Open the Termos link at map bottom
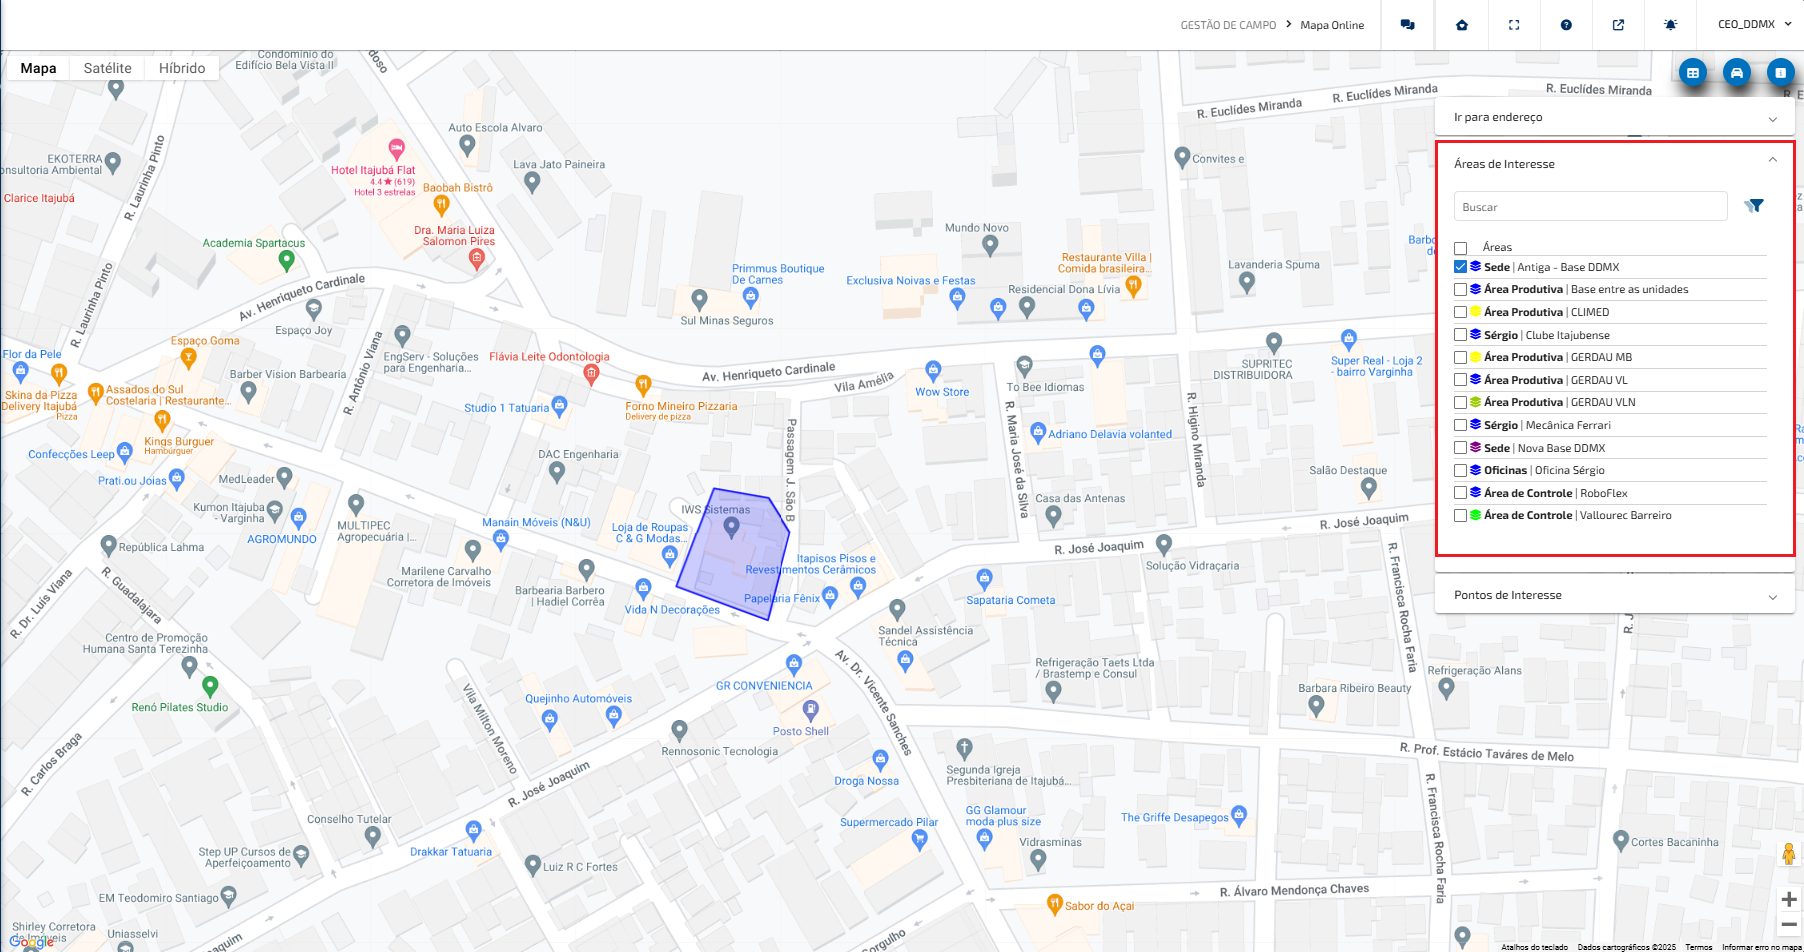 tap(1698, 947)
